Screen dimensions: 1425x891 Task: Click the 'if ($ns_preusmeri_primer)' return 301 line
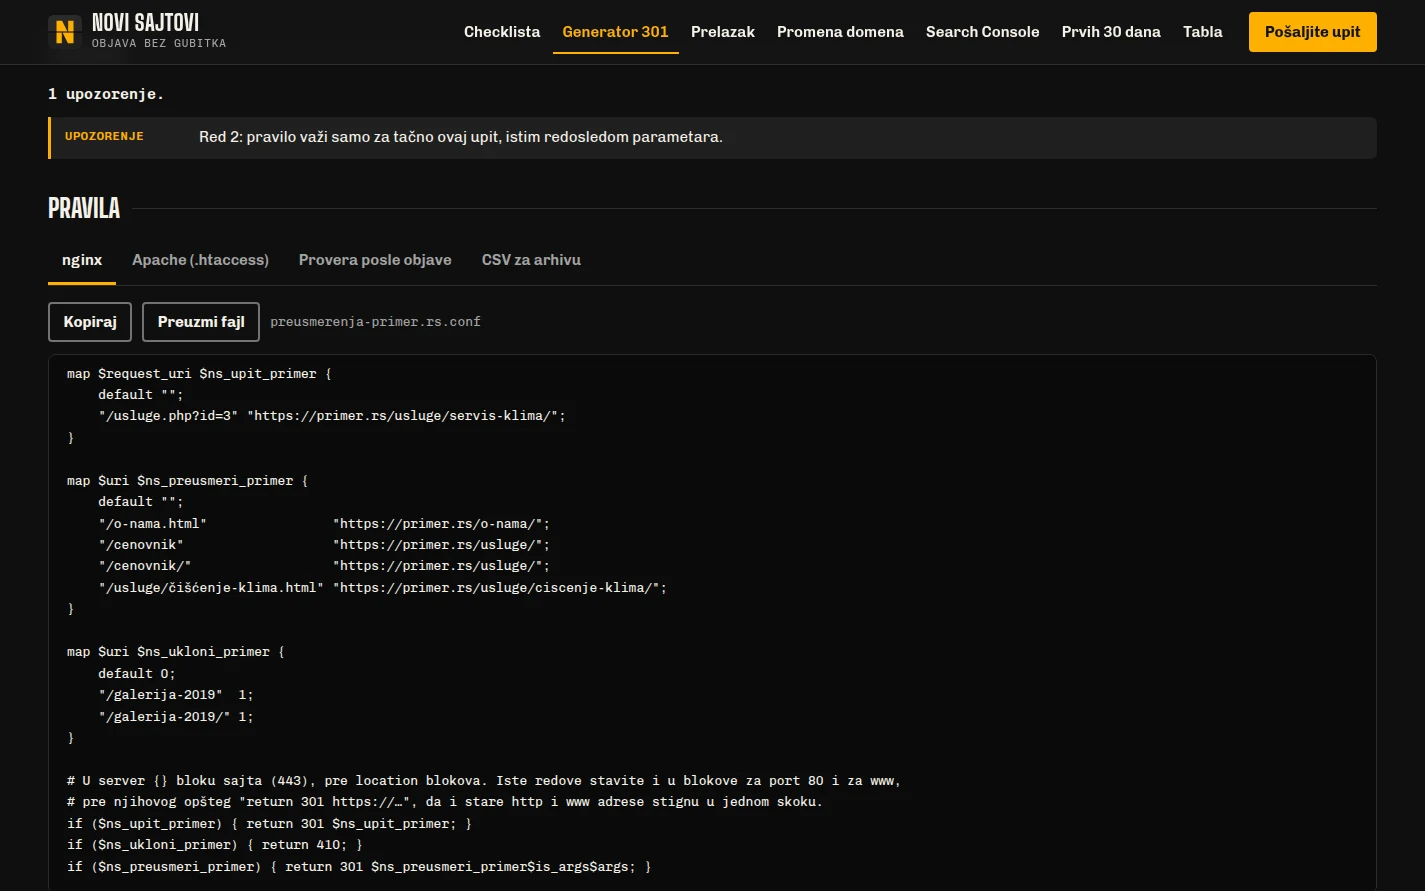click(x=359, y=867)
